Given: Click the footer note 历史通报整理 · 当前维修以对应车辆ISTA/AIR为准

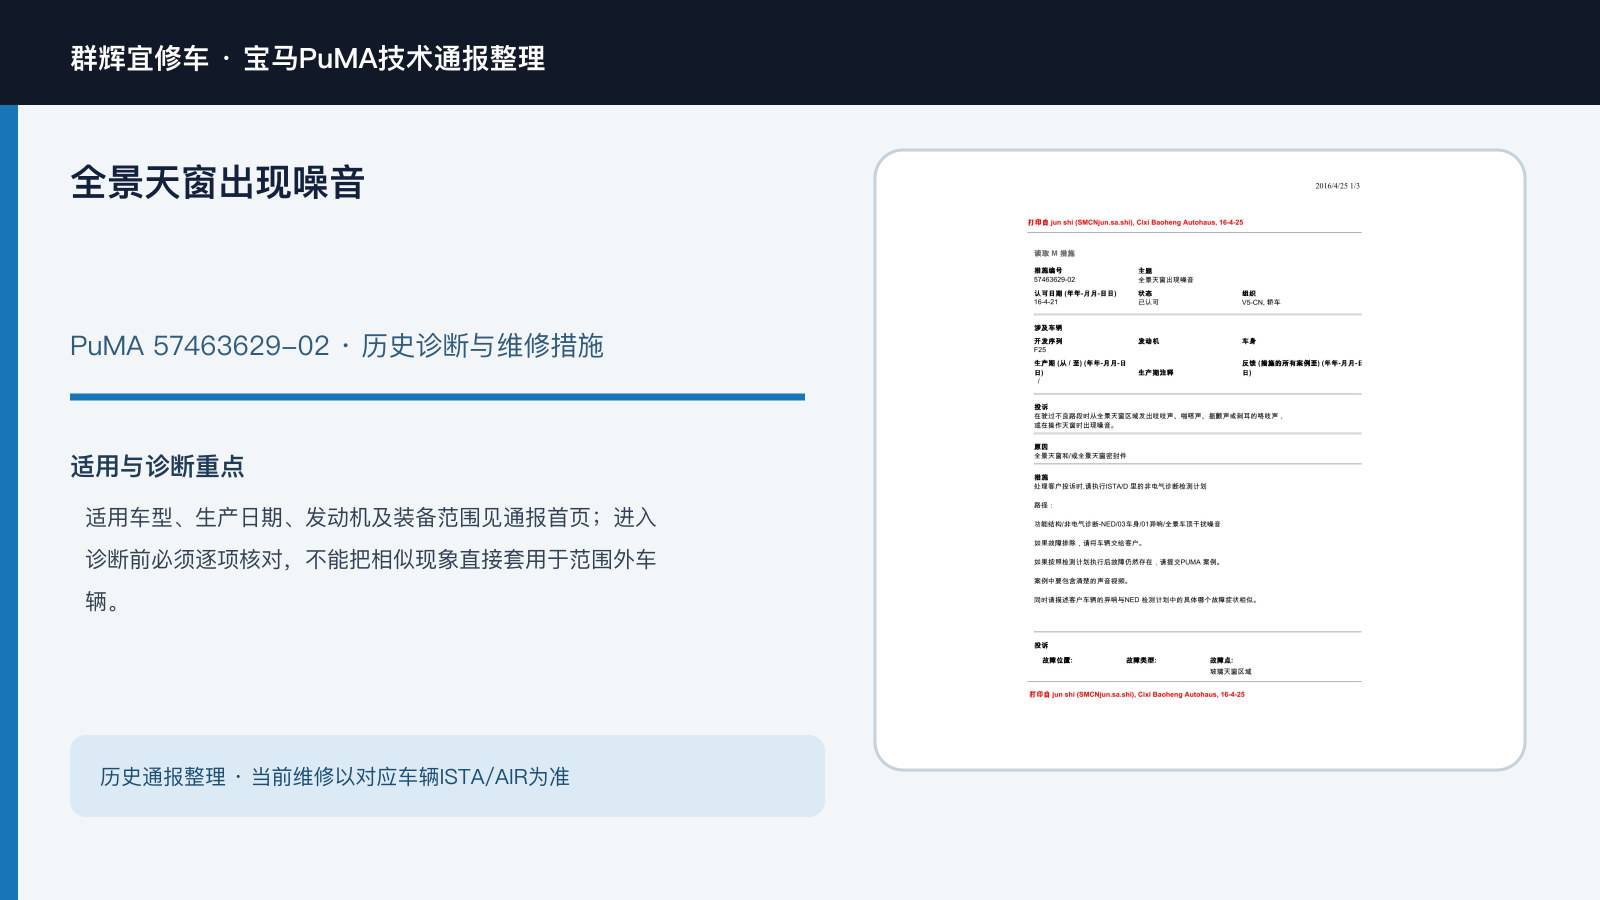Looking at the screenshot, I should click(x=335, y=777).
